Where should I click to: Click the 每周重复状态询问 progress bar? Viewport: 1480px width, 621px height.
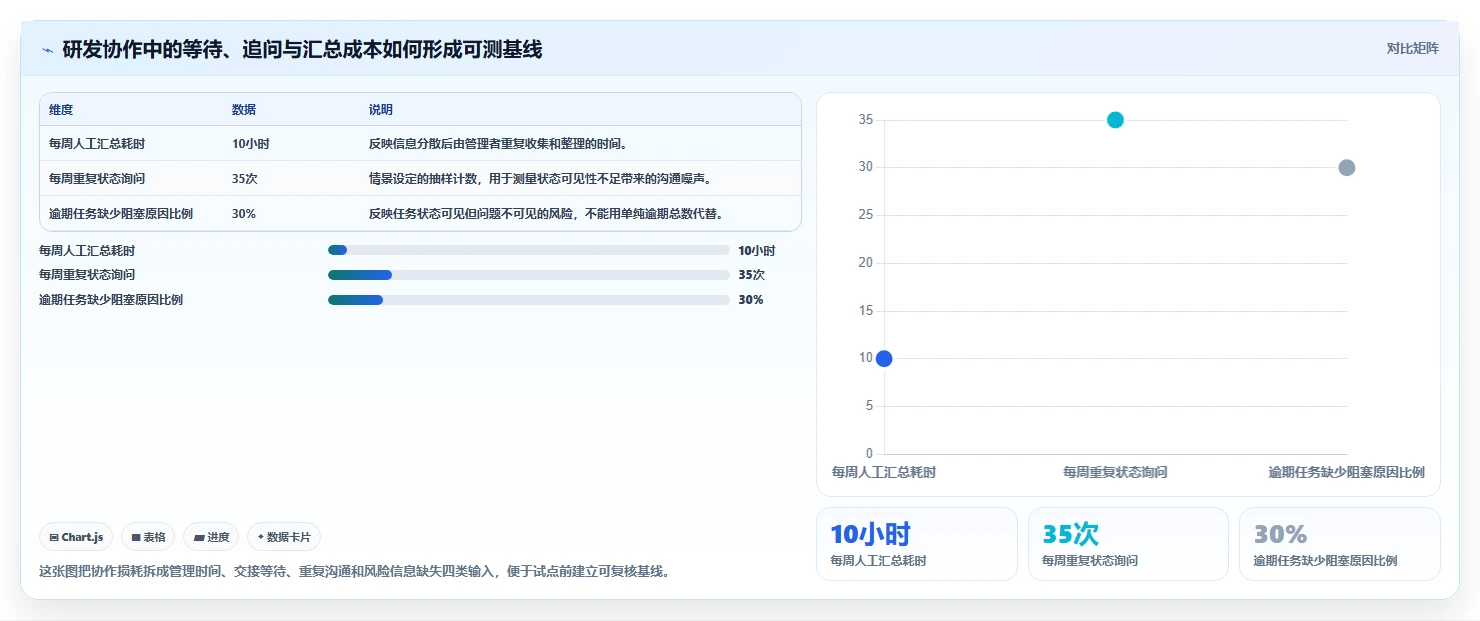coord(529,275)
